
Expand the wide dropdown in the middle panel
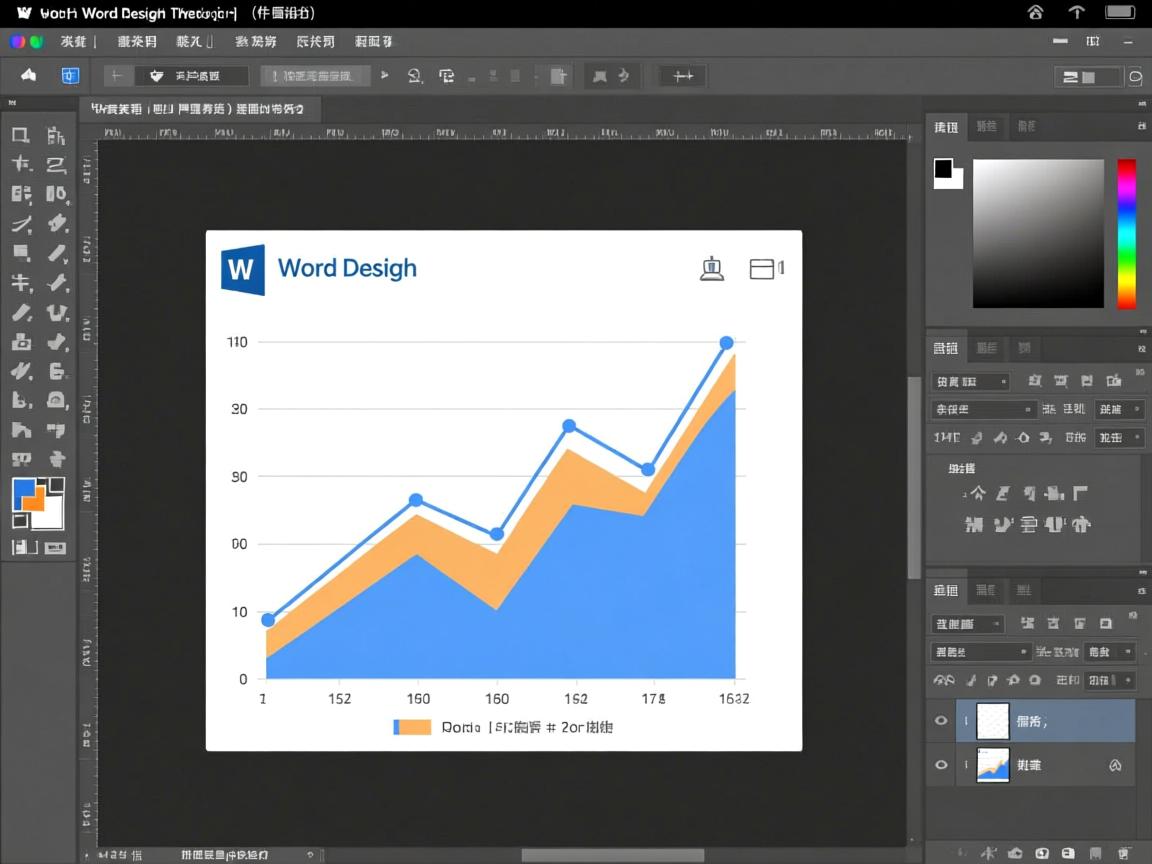pyautogui.click(x=984, y=409)
